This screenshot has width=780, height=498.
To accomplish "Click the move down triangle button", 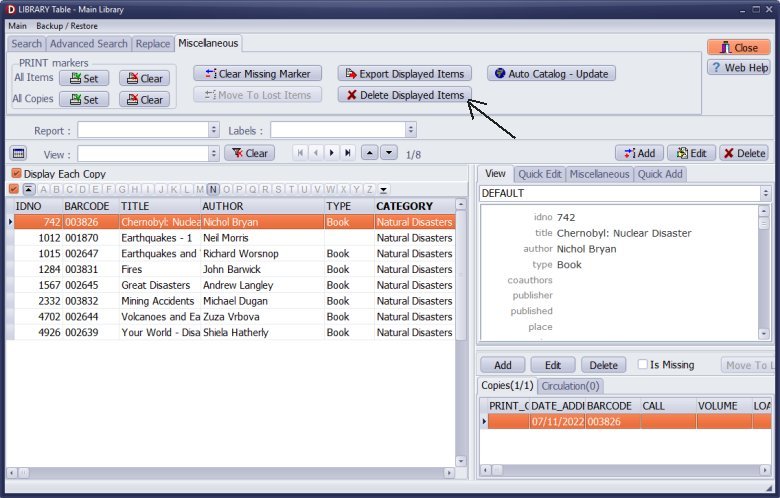I will [x=389, y=153].
